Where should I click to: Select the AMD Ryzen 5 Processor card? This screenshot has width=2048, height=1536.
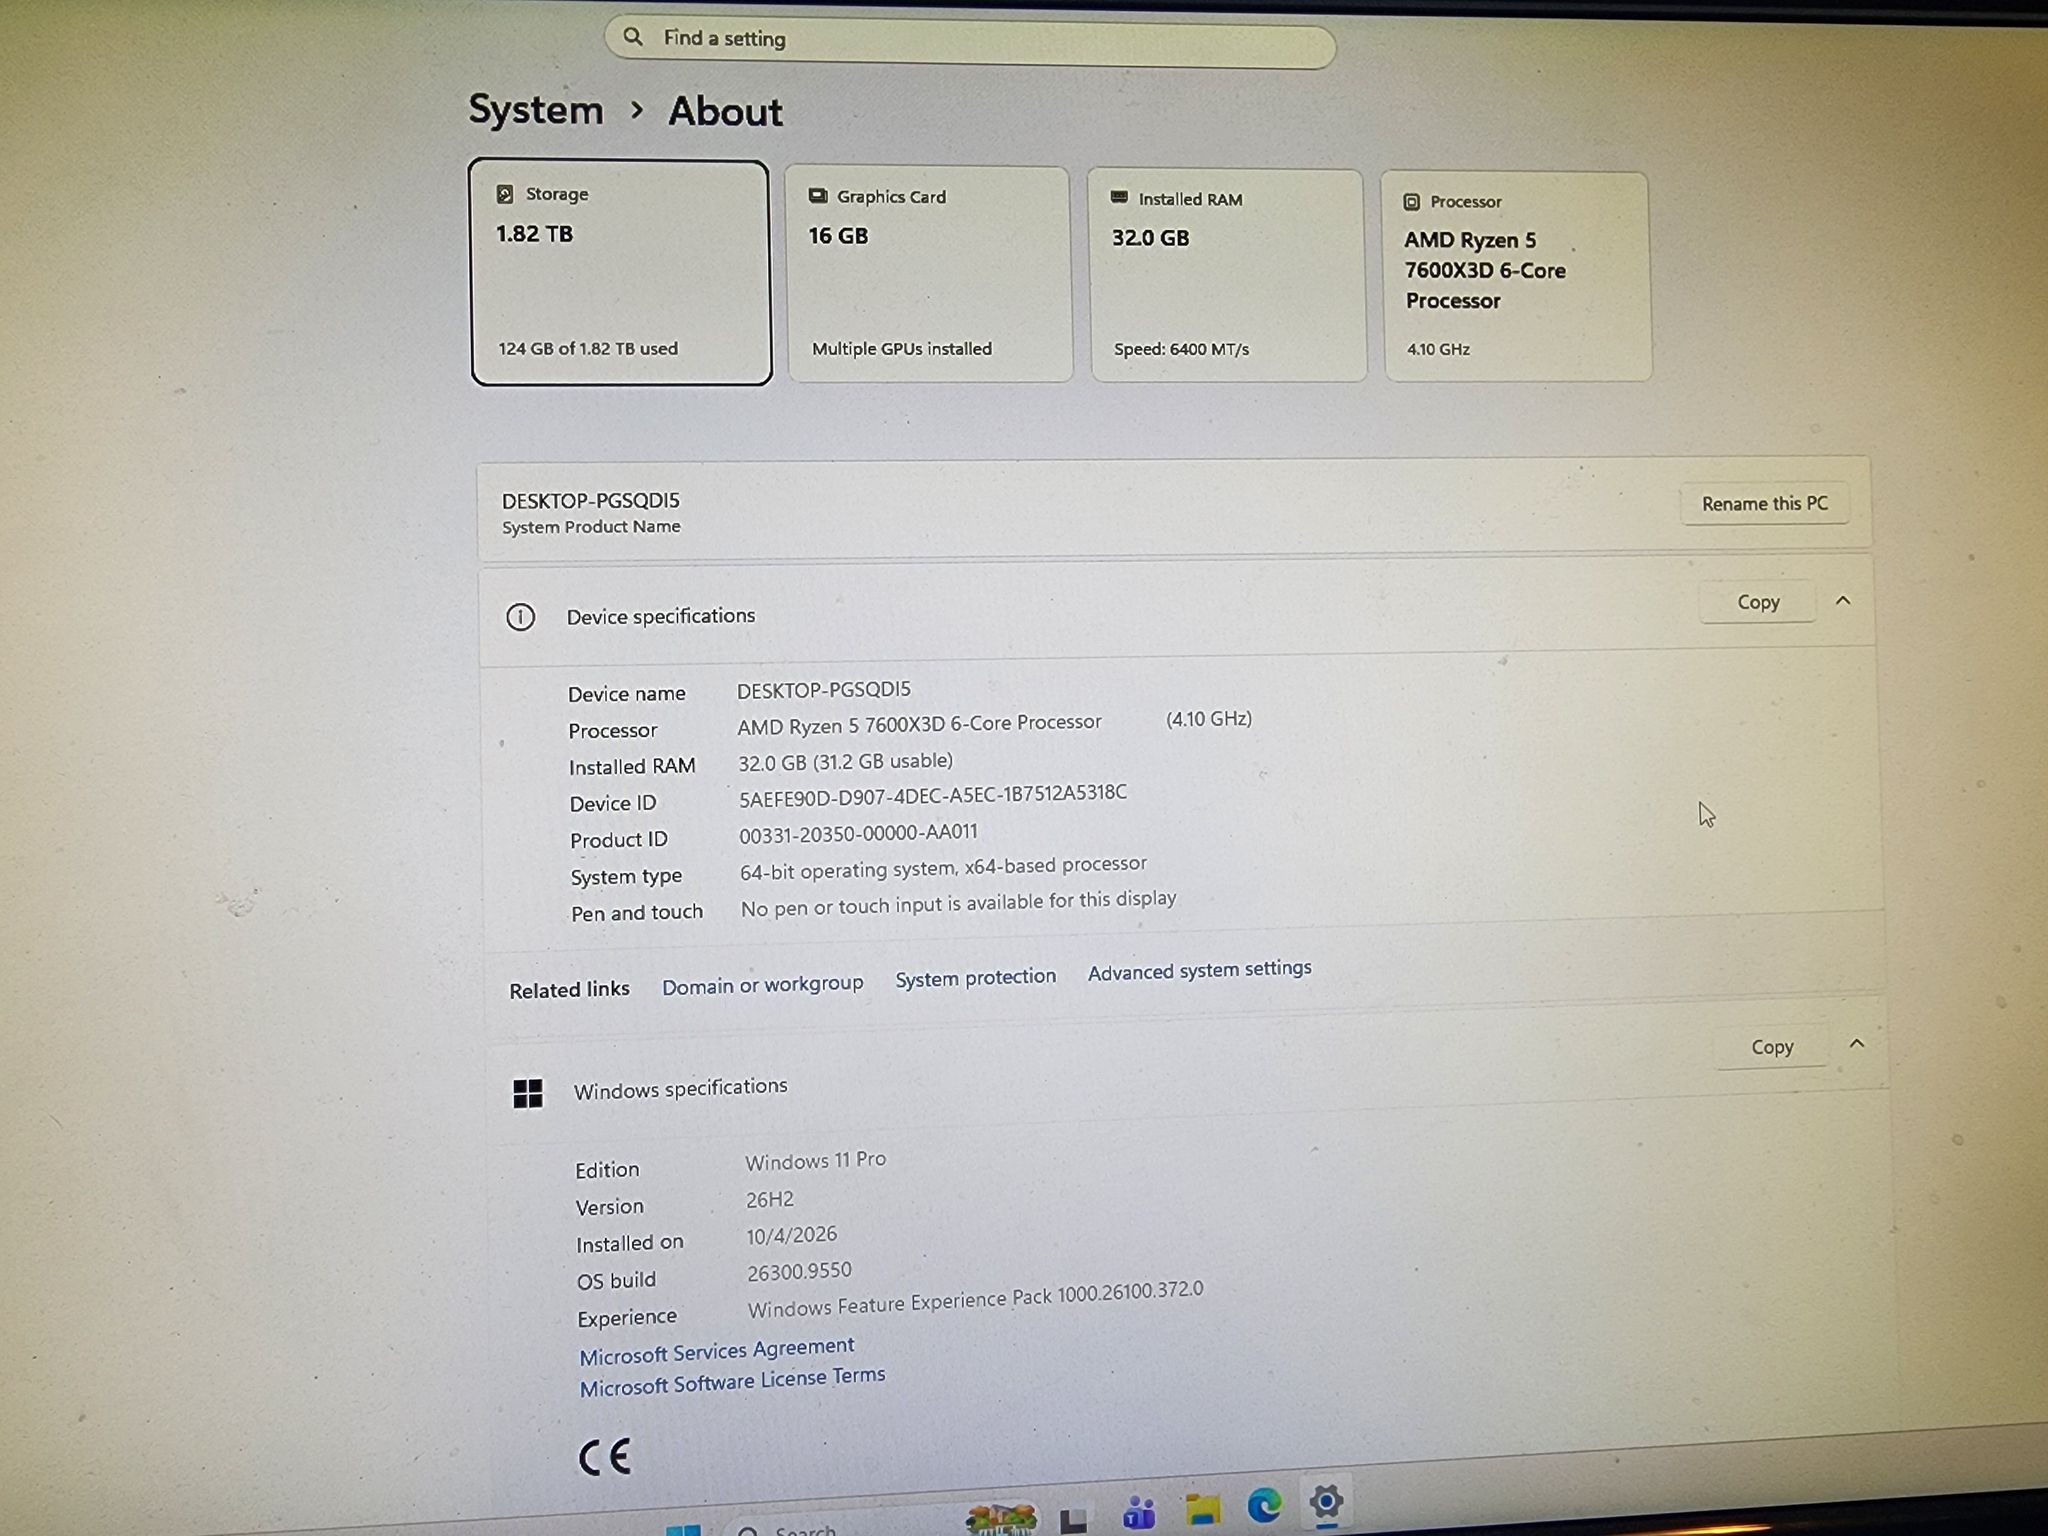point(1517,277)
